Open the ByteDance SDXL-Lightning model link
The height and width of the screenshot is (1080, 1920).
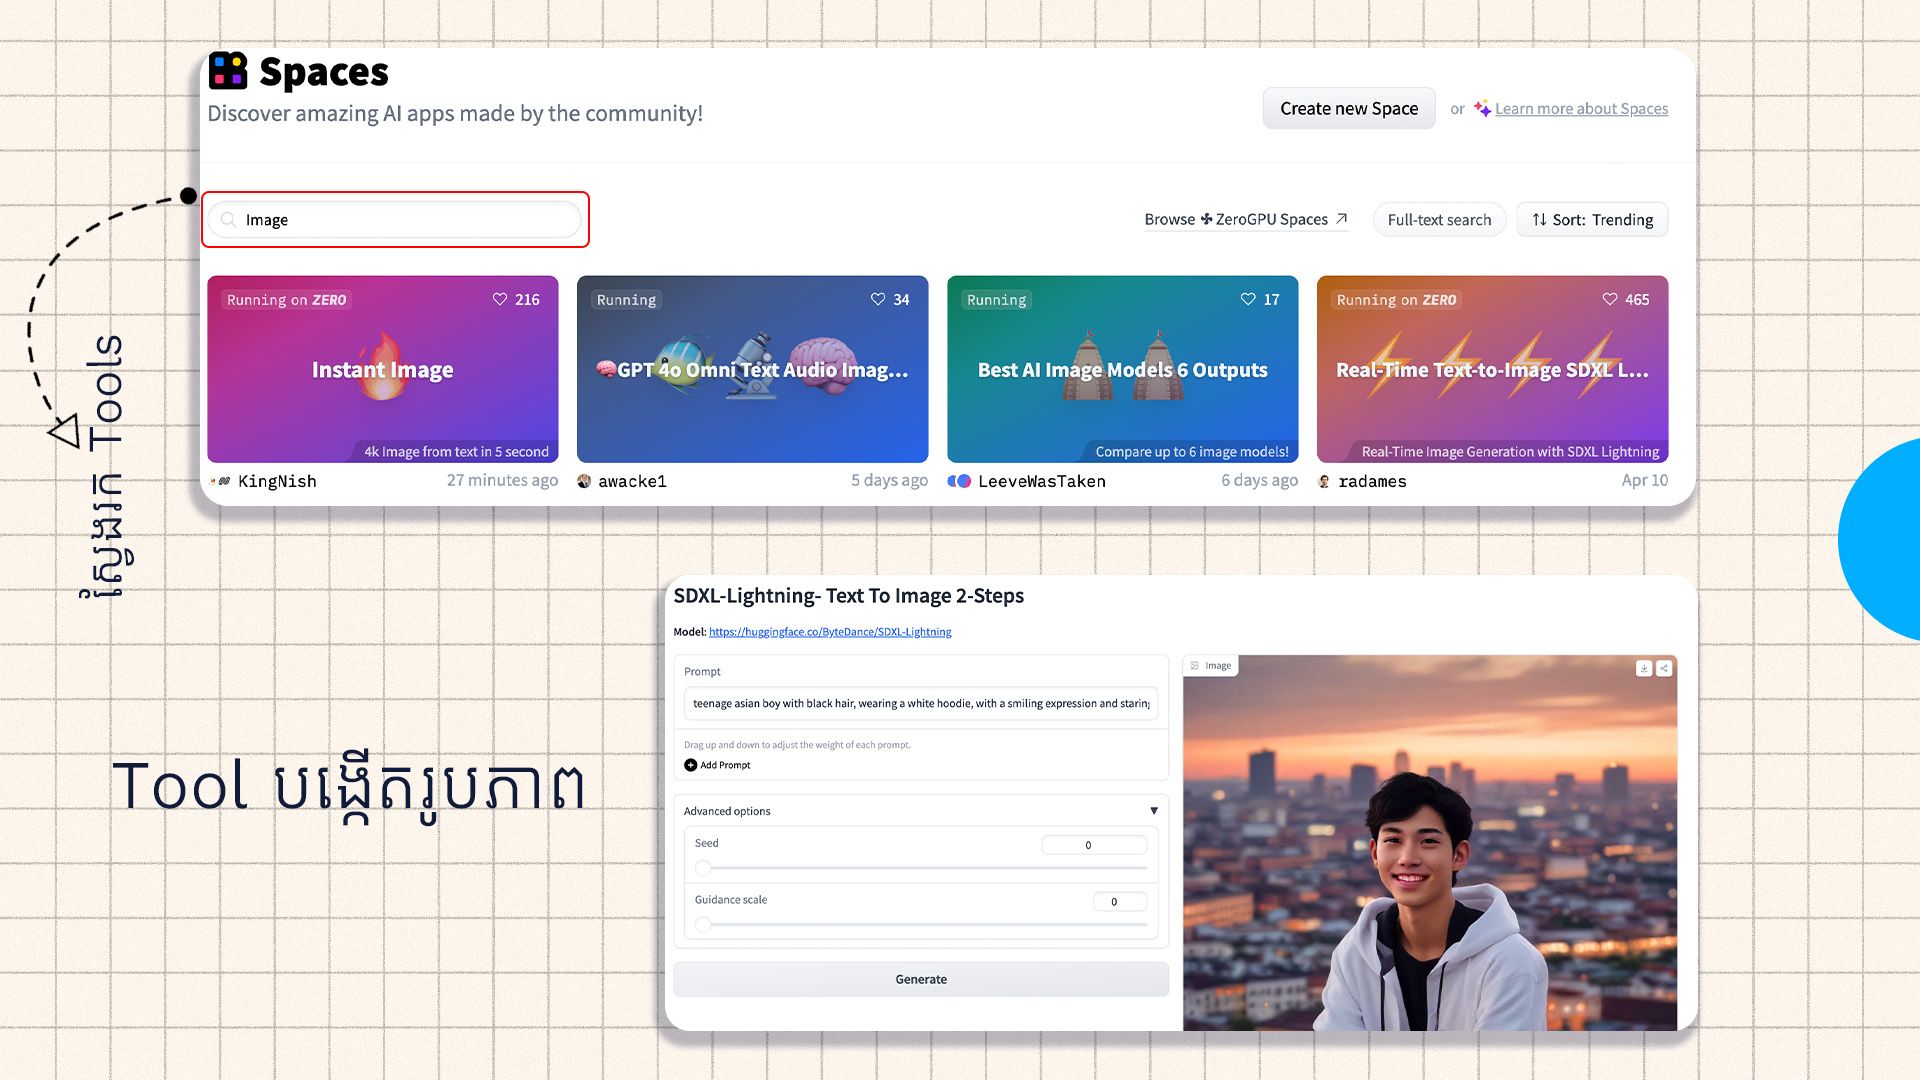point(830,632)
